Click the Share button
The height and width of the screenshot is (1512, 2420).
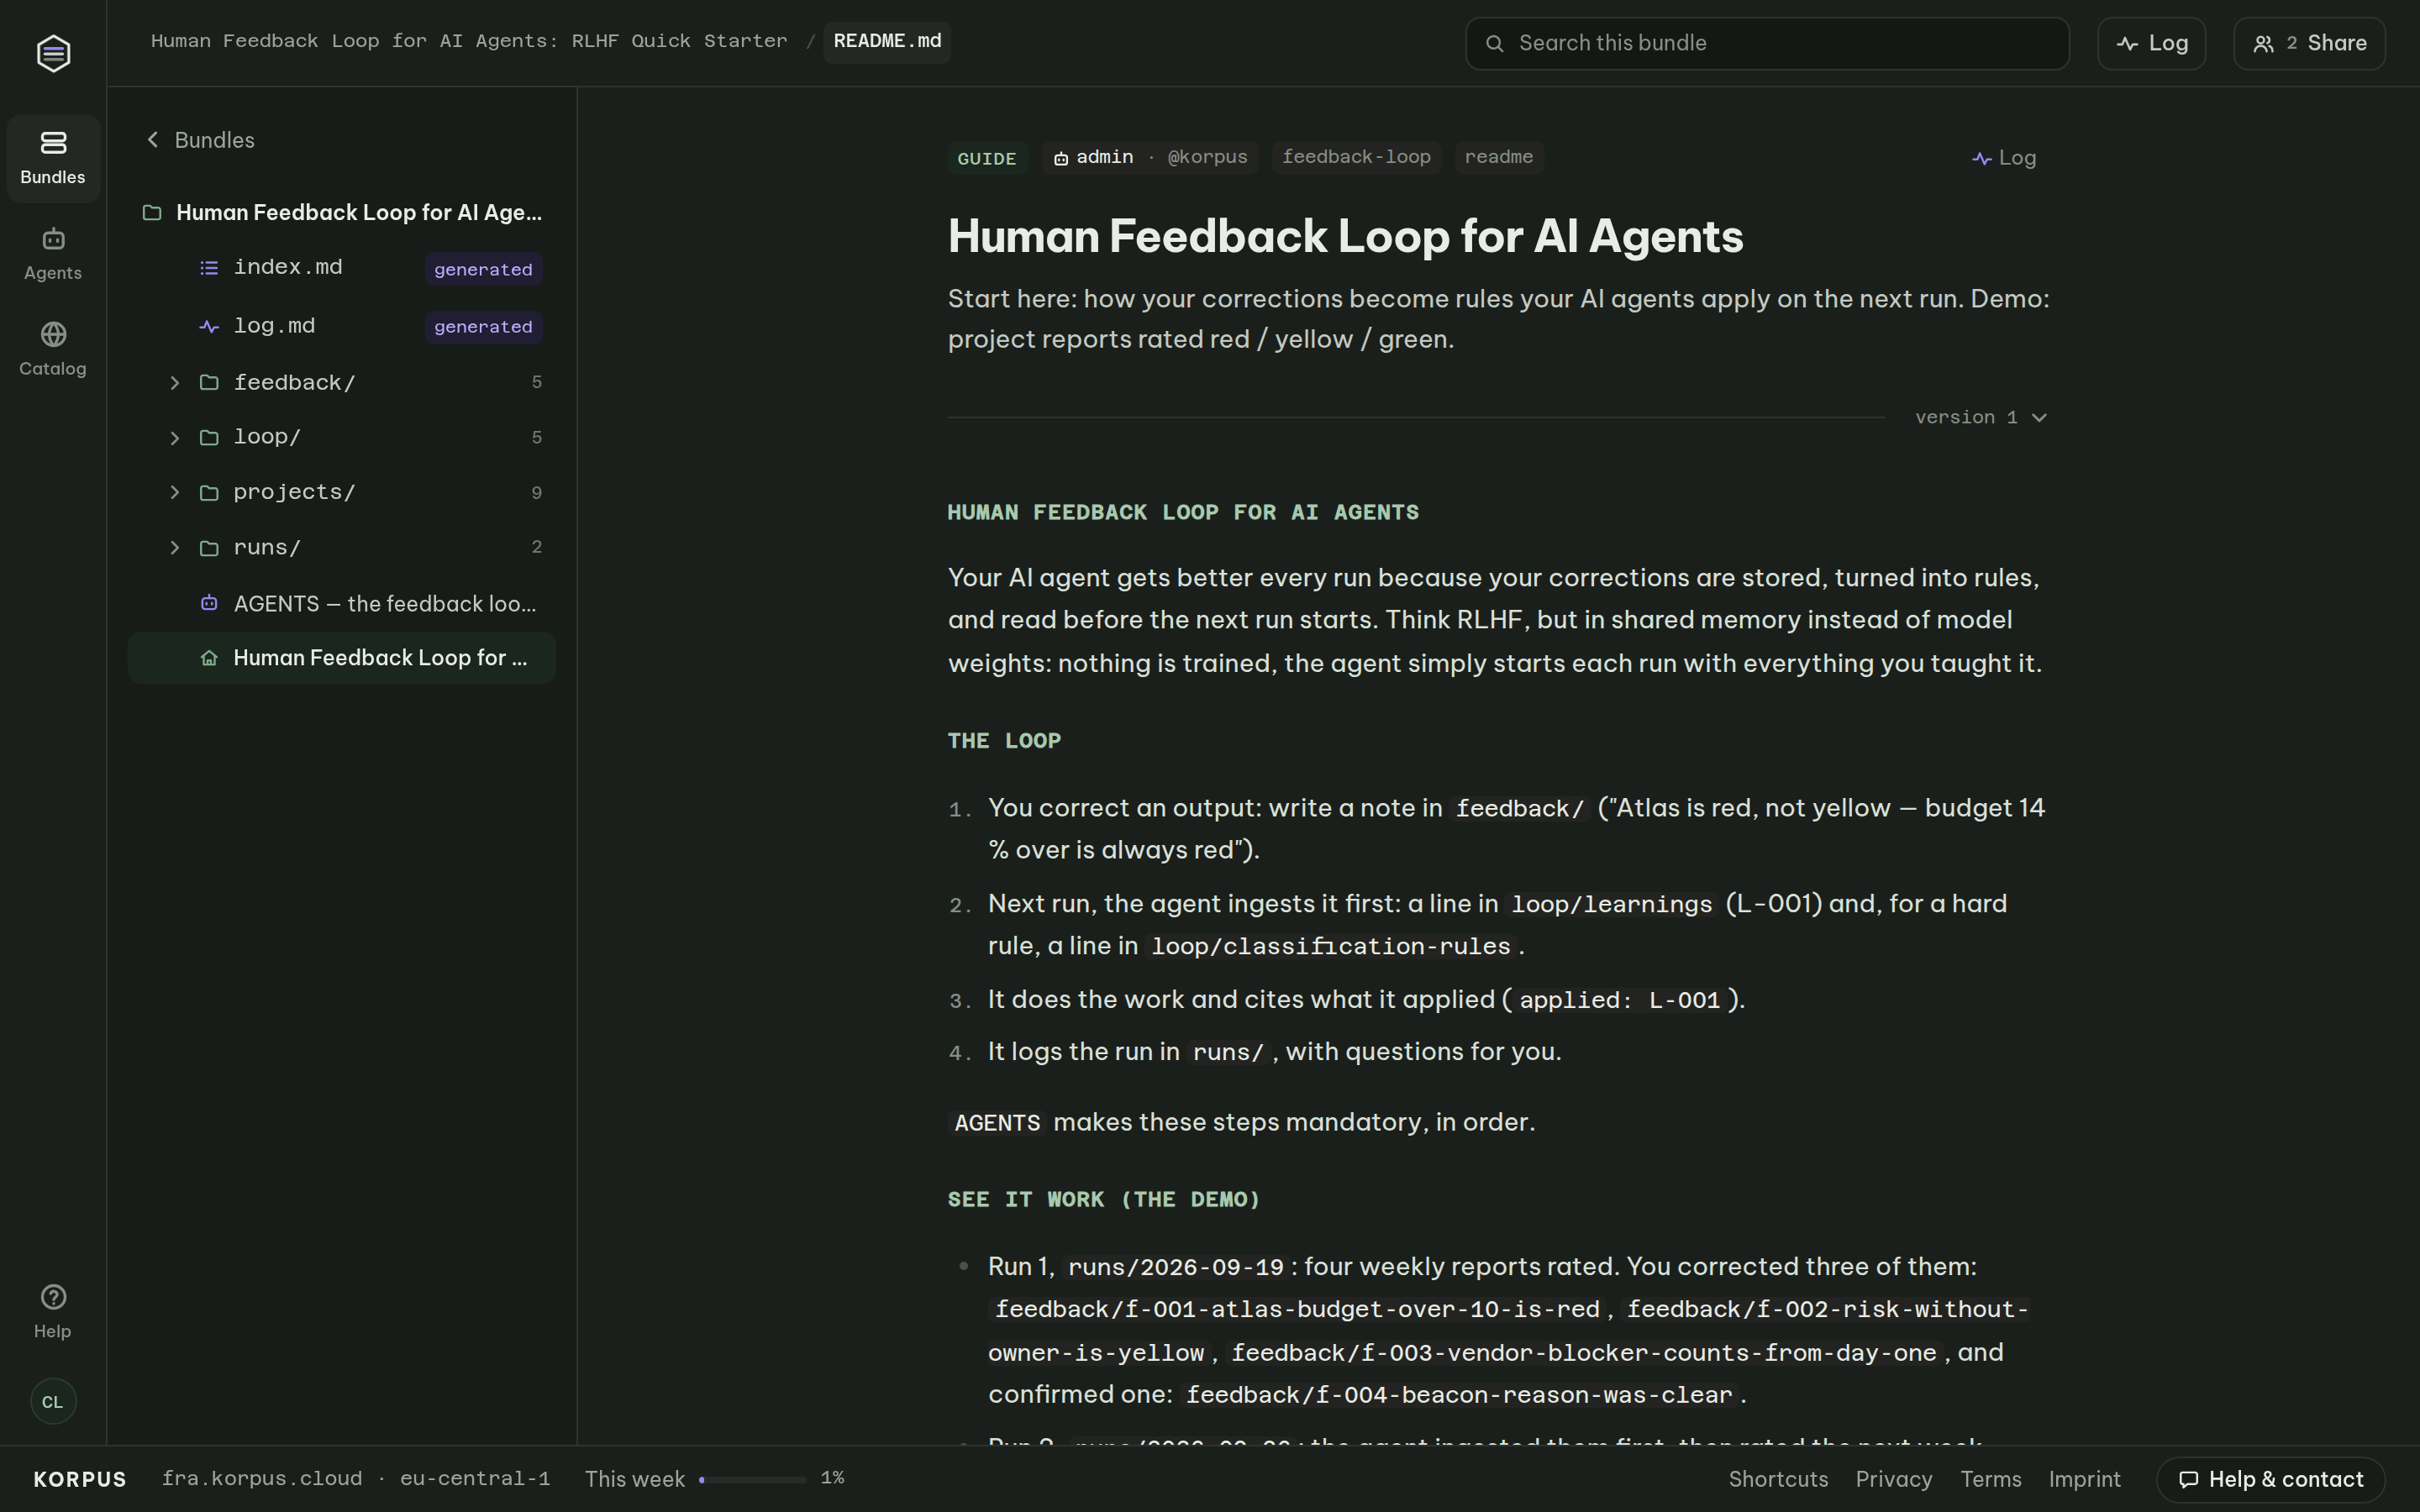coord(2309,43)
